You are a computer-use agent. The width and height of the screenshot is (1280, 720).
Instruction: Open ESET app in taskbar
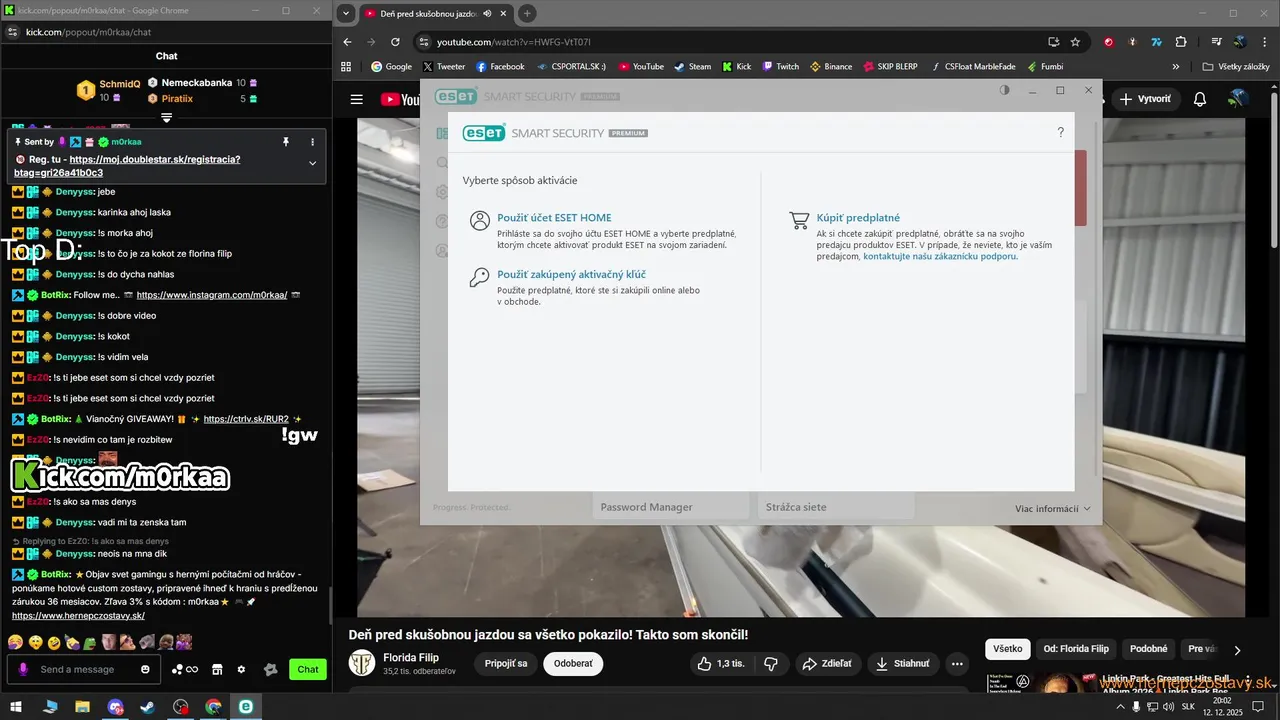[245, 706]
